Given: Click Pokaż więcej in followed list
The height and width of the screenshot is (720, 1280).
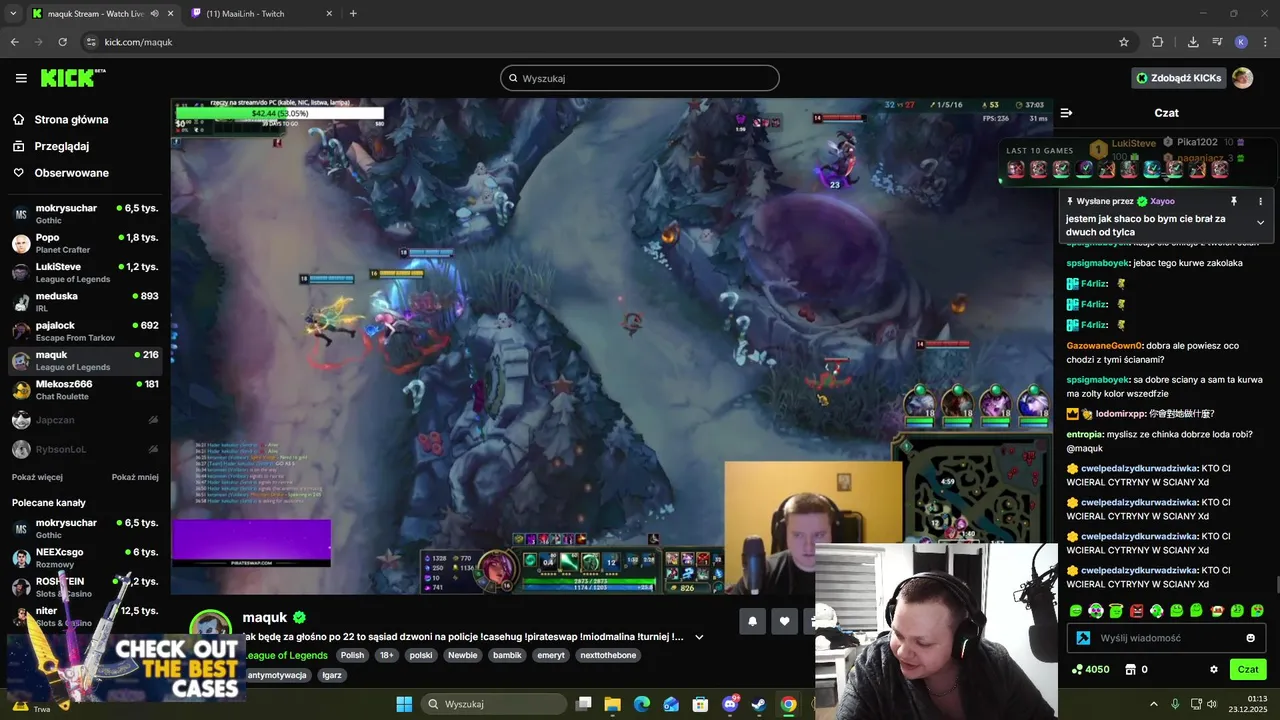Looking at the screenshot, I should coord(37,477).
